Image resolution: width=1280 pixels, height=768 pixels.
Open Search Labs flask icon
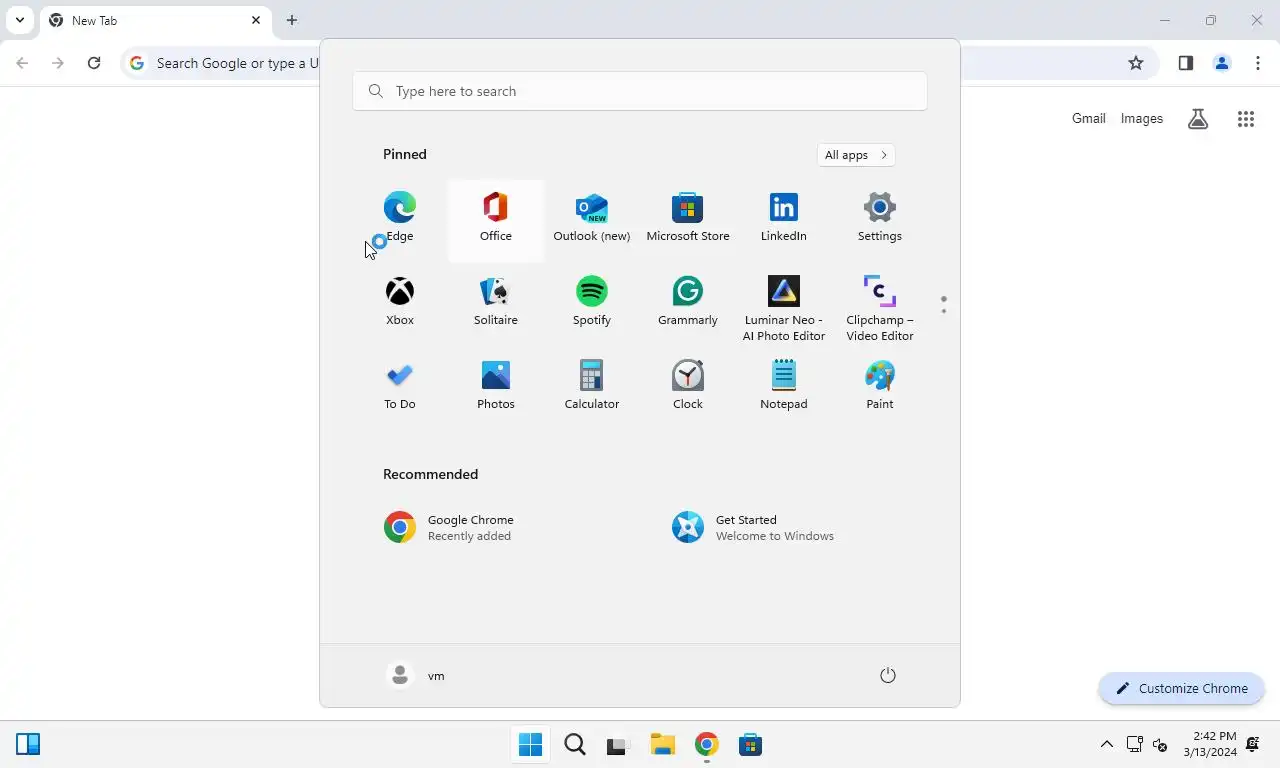tap(1198, 119)
